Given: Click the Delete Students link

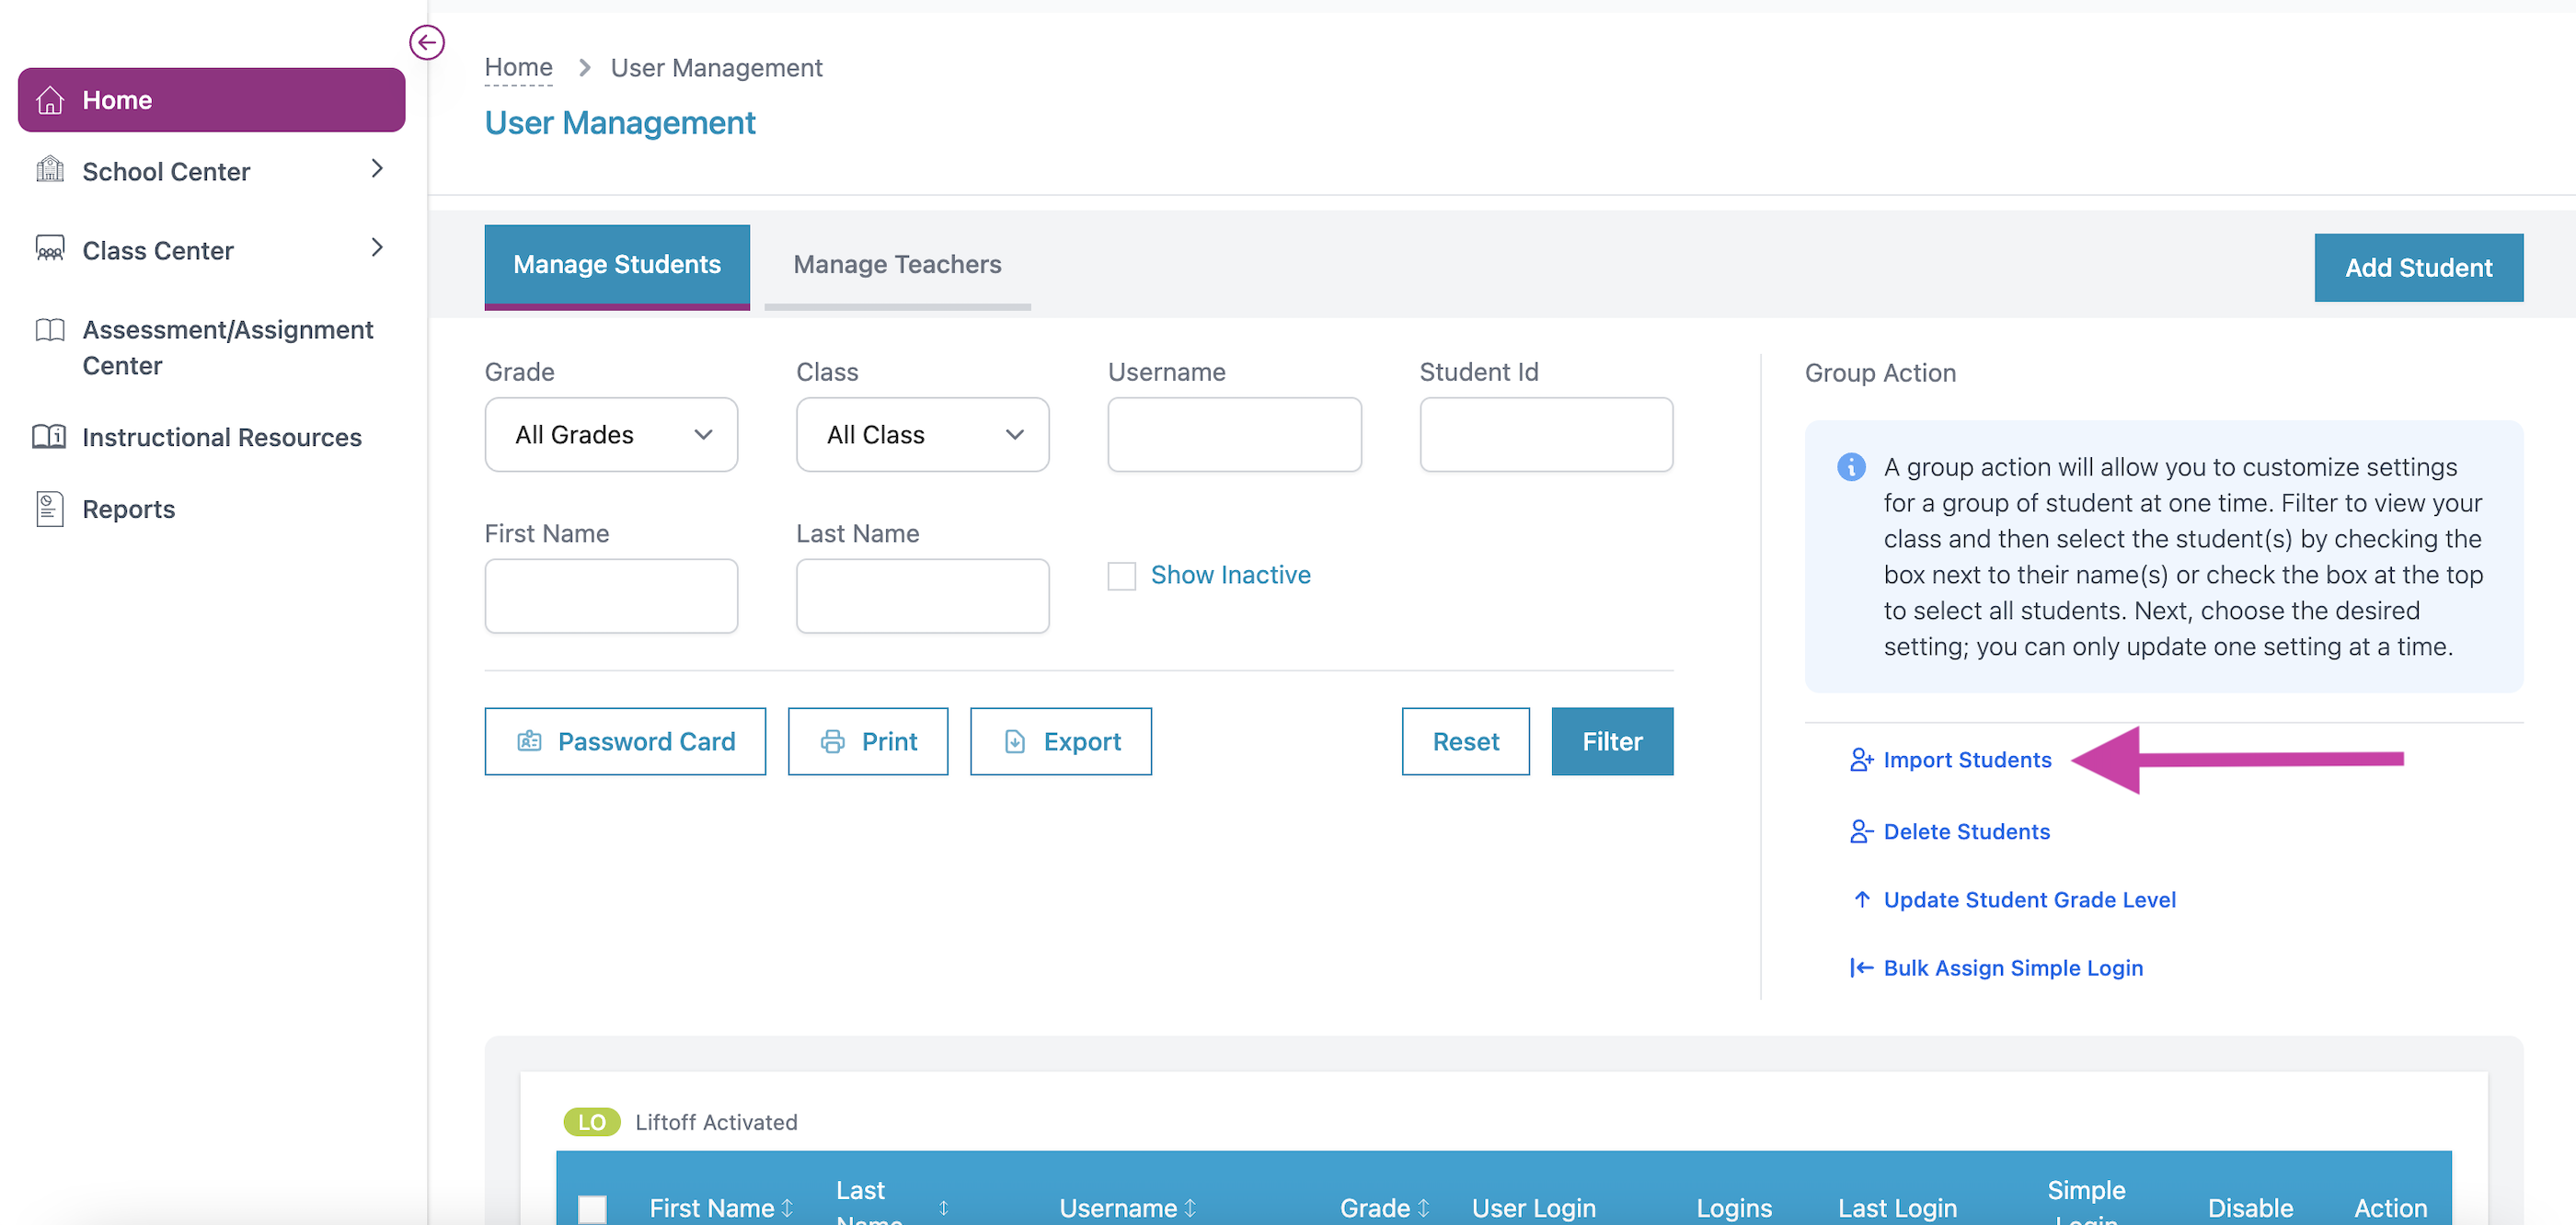Looking at the screenshot, I should 1966,832.
